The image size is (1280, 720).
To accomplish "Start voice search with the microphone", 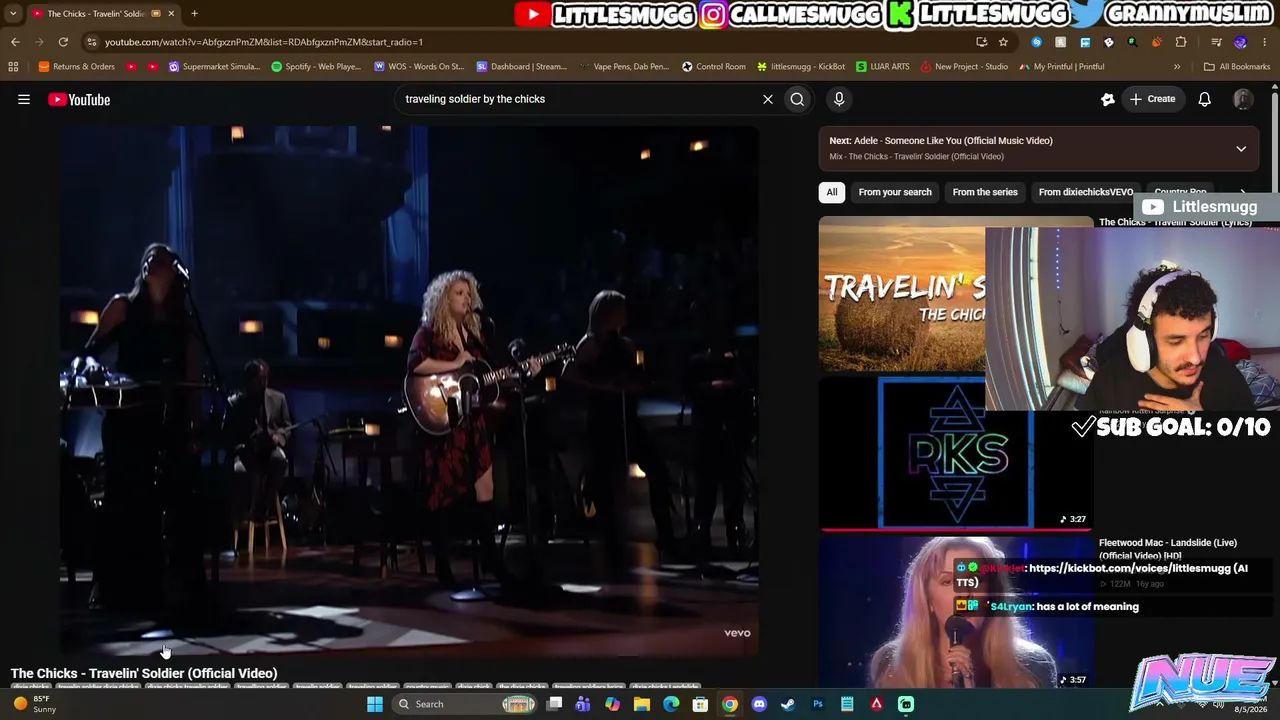I will 839,99.
